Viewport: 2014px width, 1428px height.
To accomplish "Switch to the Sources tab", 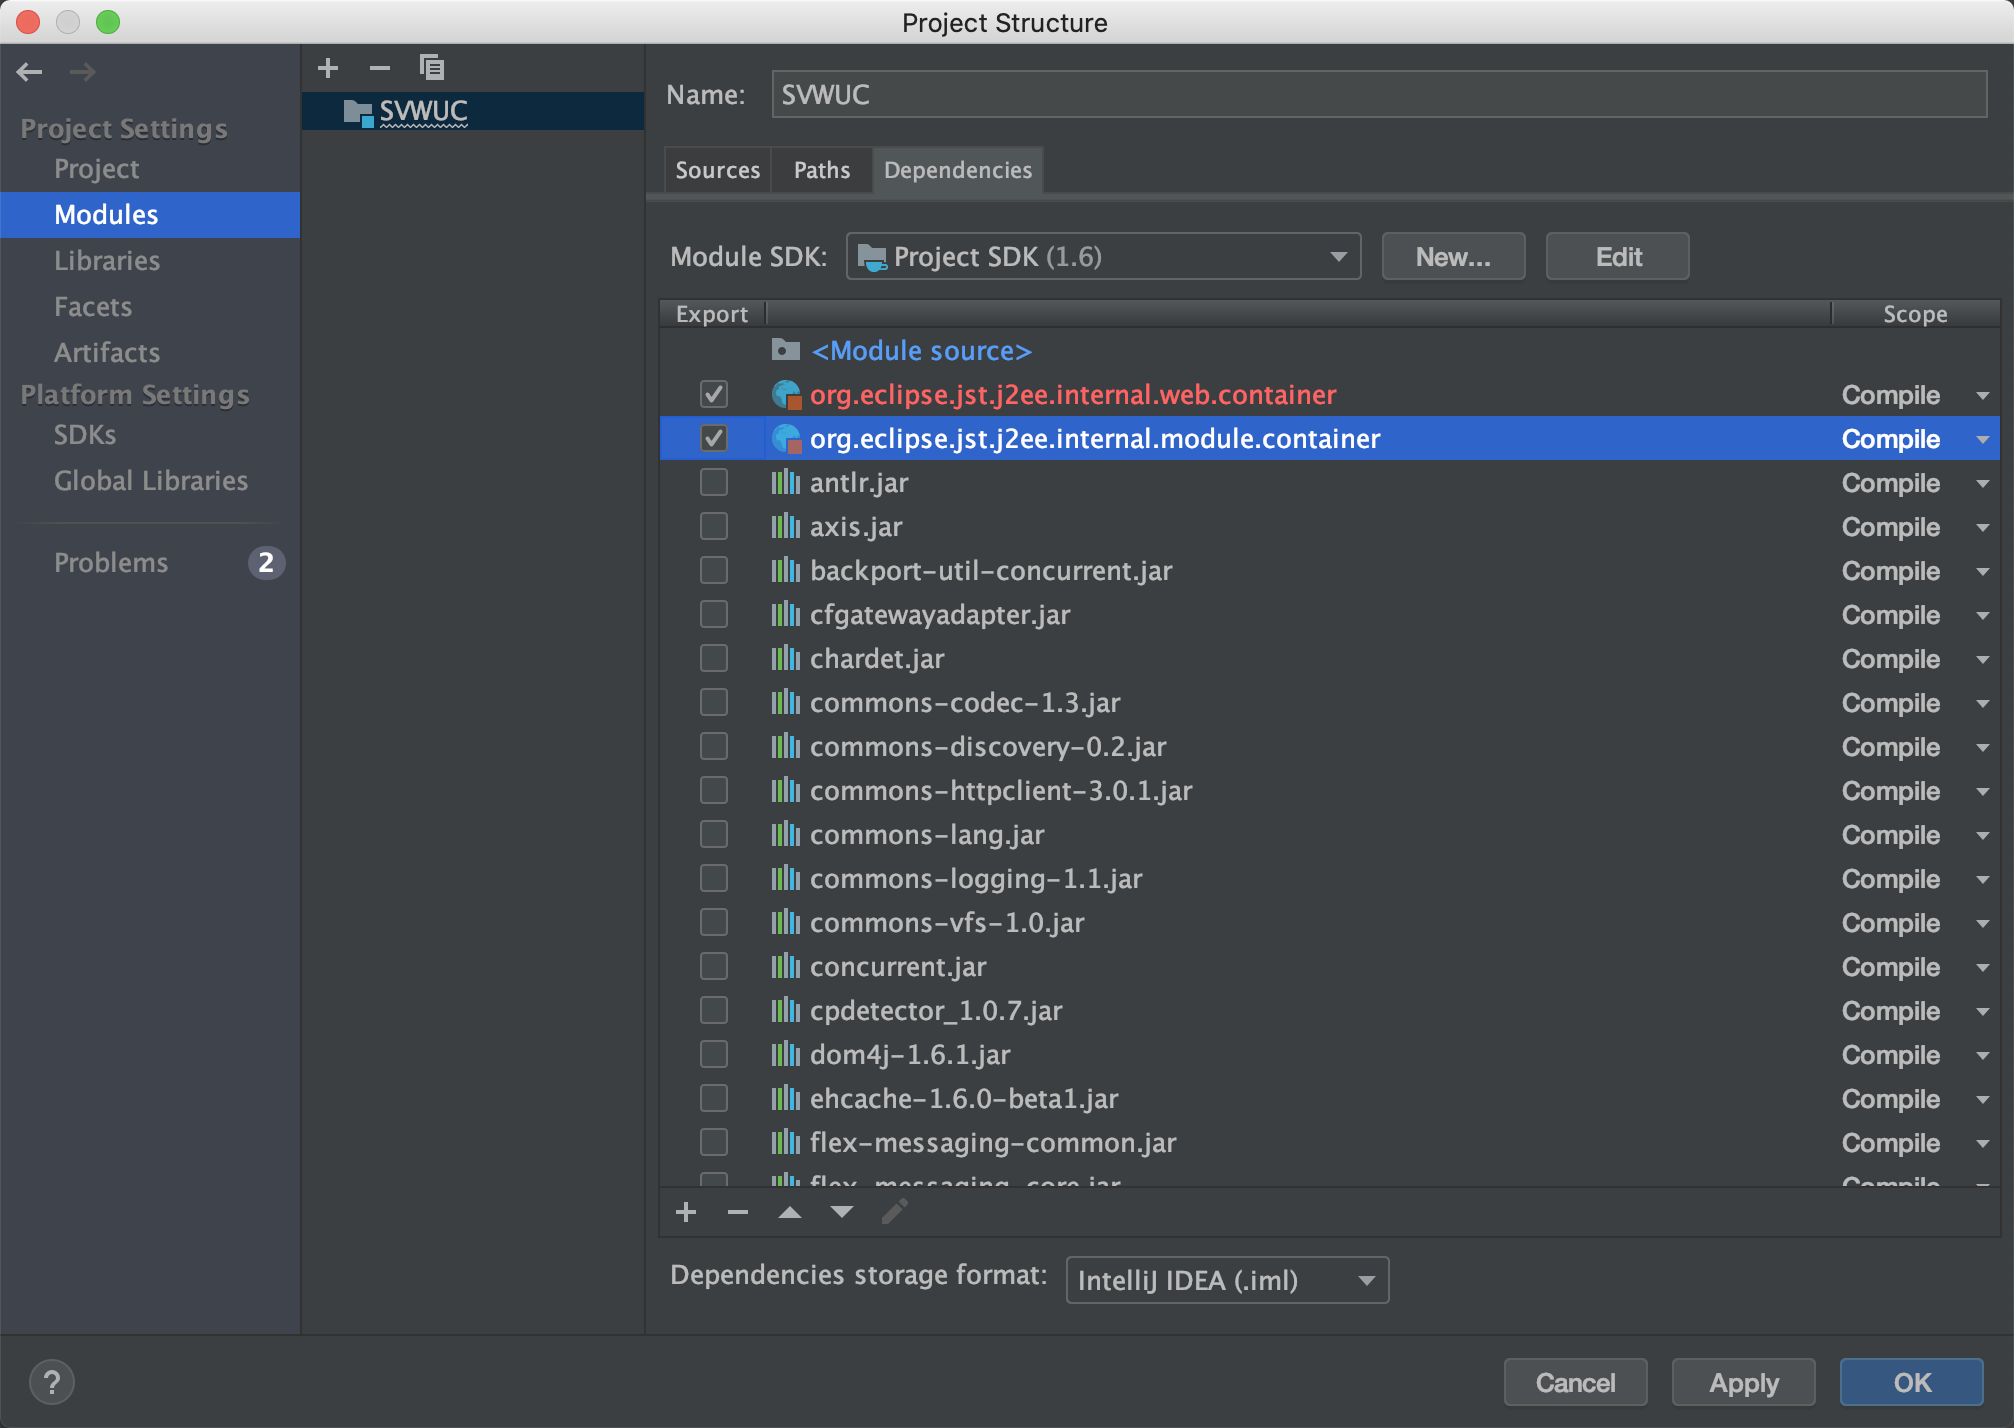I will click(x=718, y=170).
